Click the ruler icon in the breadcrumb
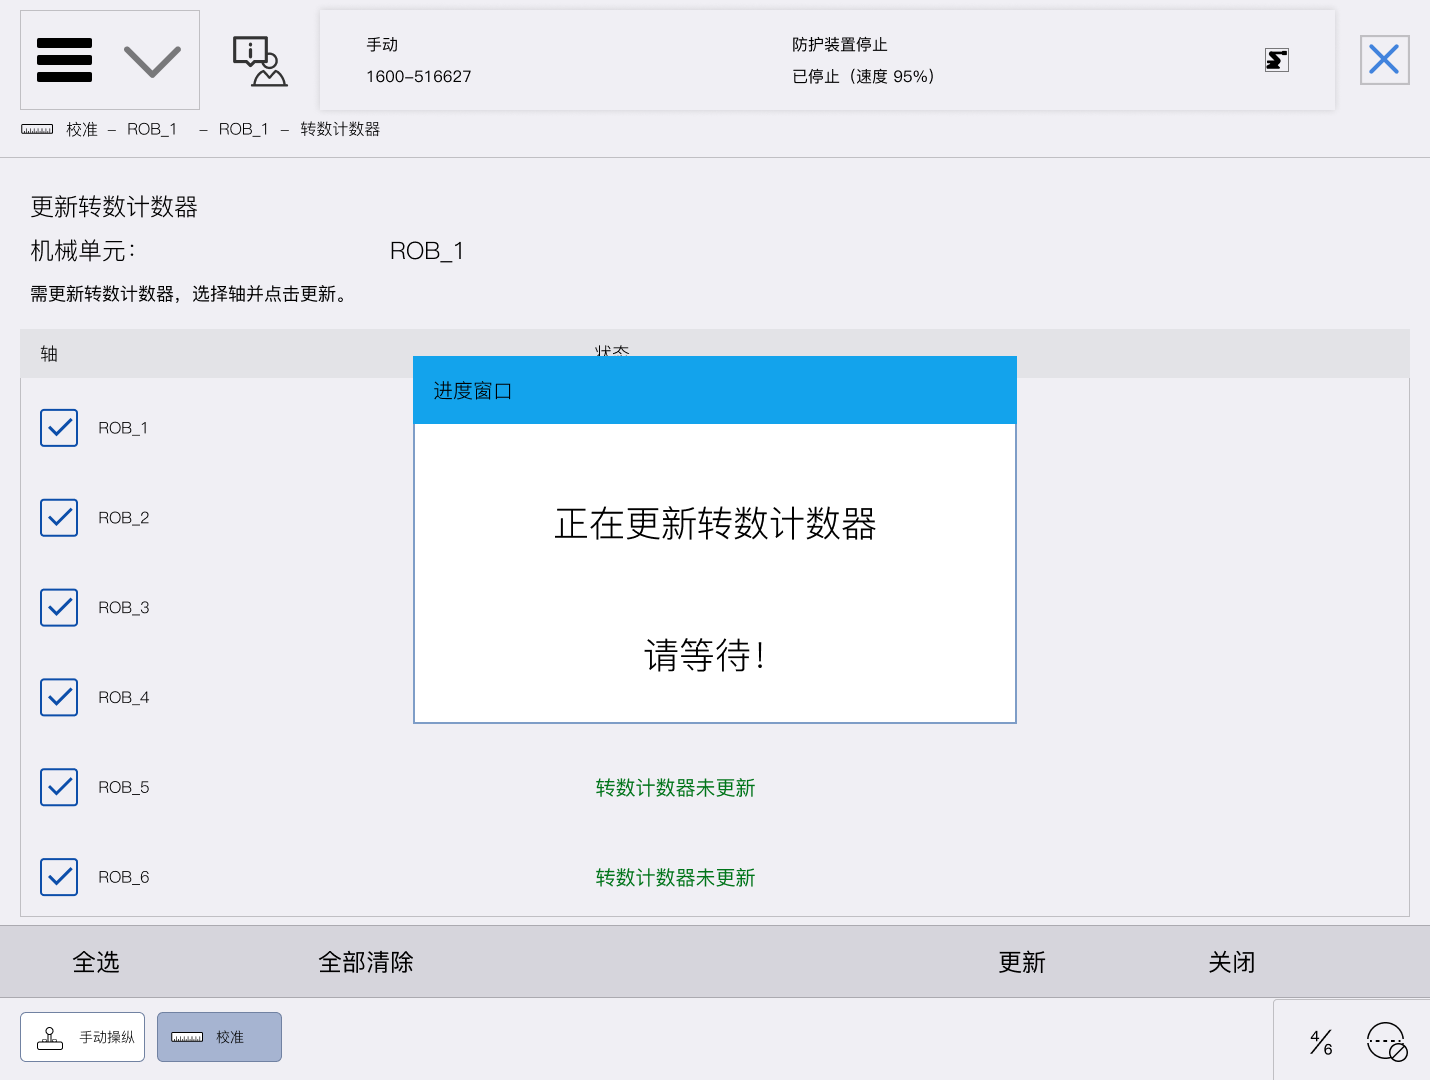This screenshot has width=1430, height=1080. (x=37, y=129)
